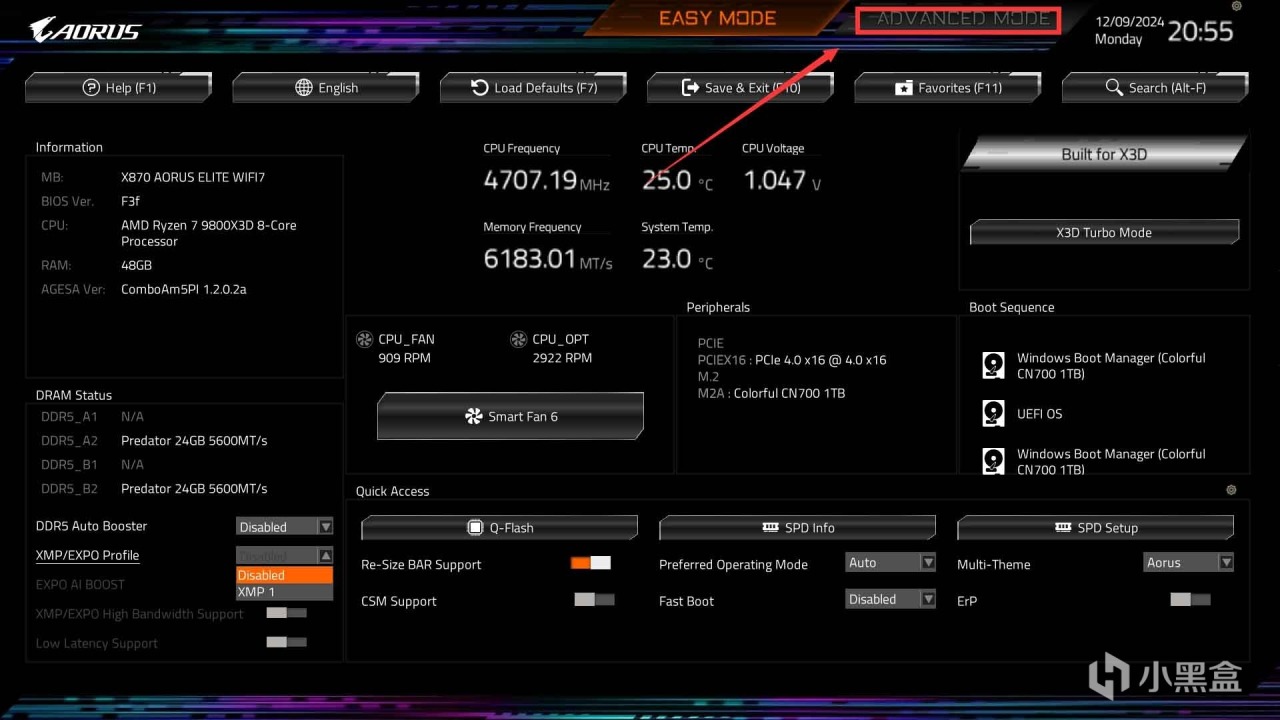Click the Load Defaults reset icon

tap(480, 88)
